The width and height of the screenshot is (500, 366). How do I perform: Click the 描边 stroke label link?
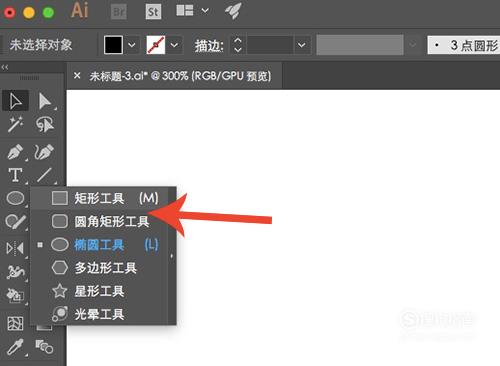[x=209, y=46]
